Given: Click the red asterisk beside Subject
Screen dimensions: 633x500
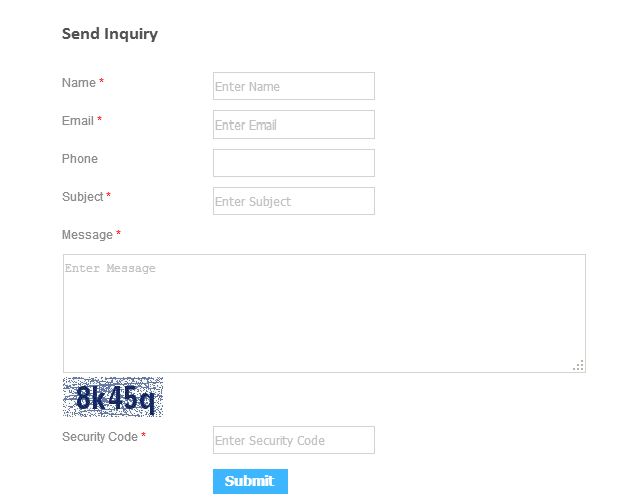Looking at the screenshot, I should click(109, 197).
